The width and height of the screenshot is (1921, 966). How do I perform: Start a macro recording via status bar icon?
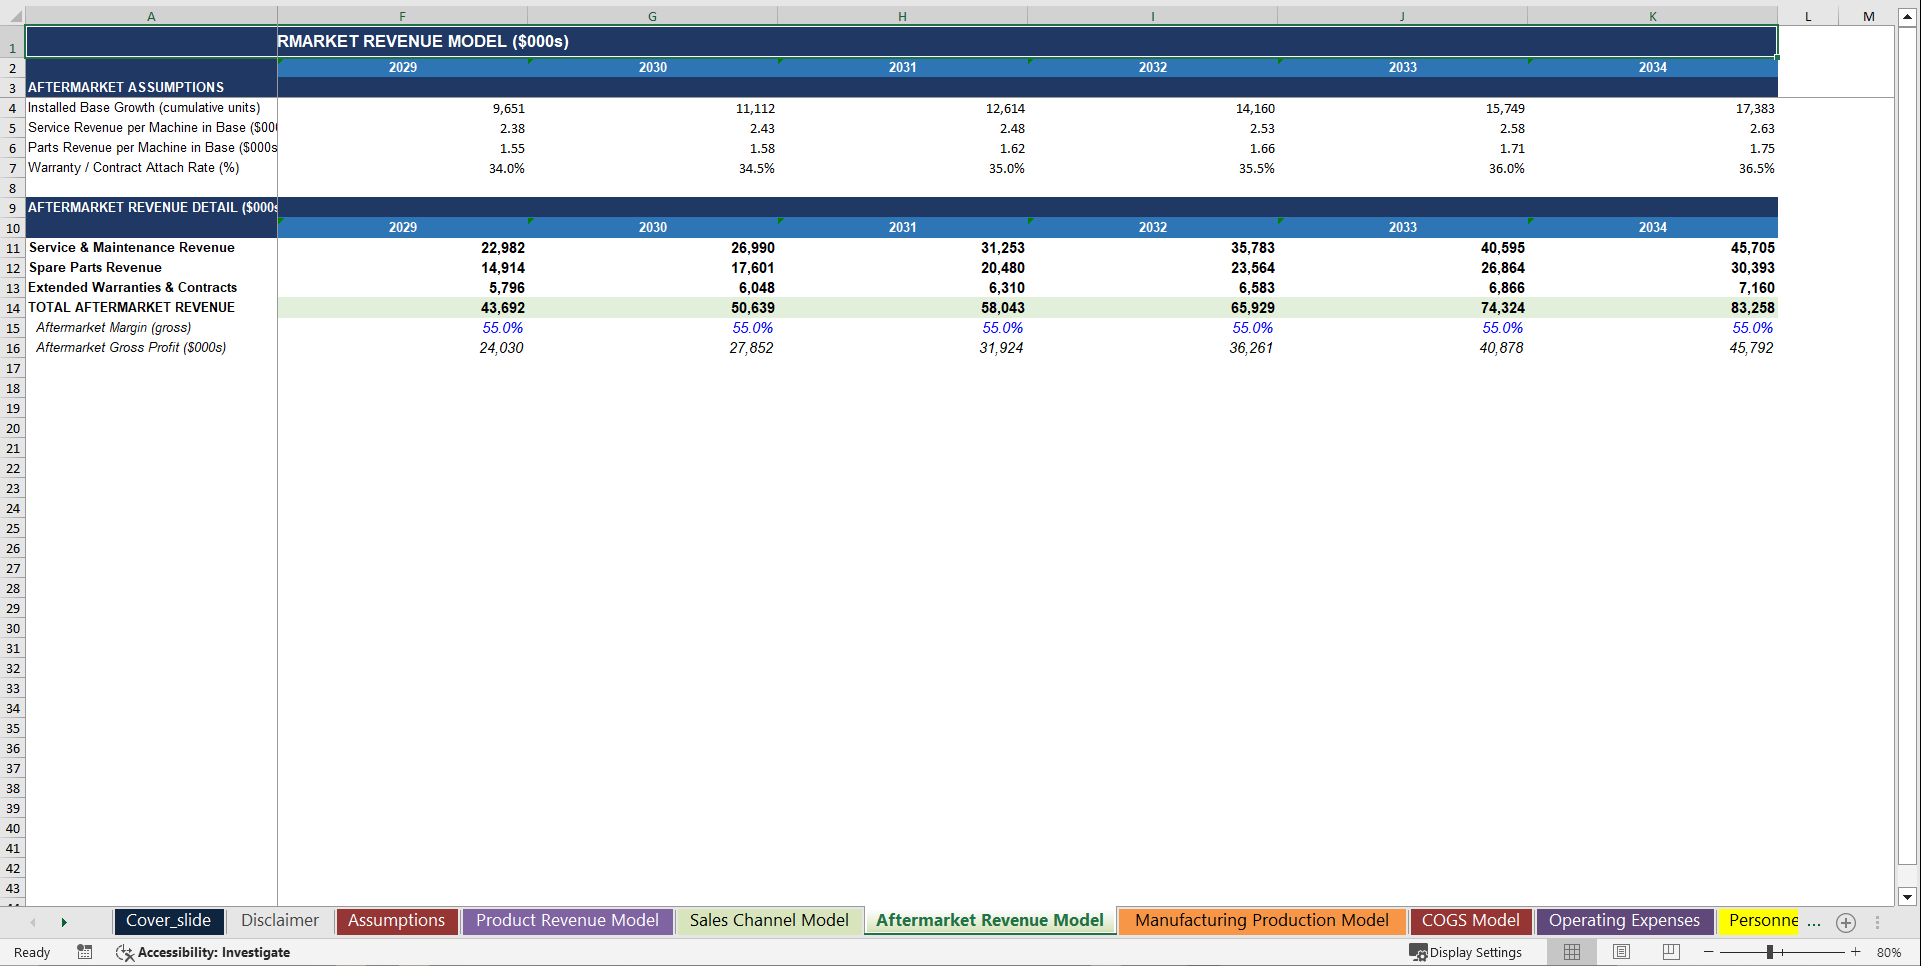coord(85,952)
